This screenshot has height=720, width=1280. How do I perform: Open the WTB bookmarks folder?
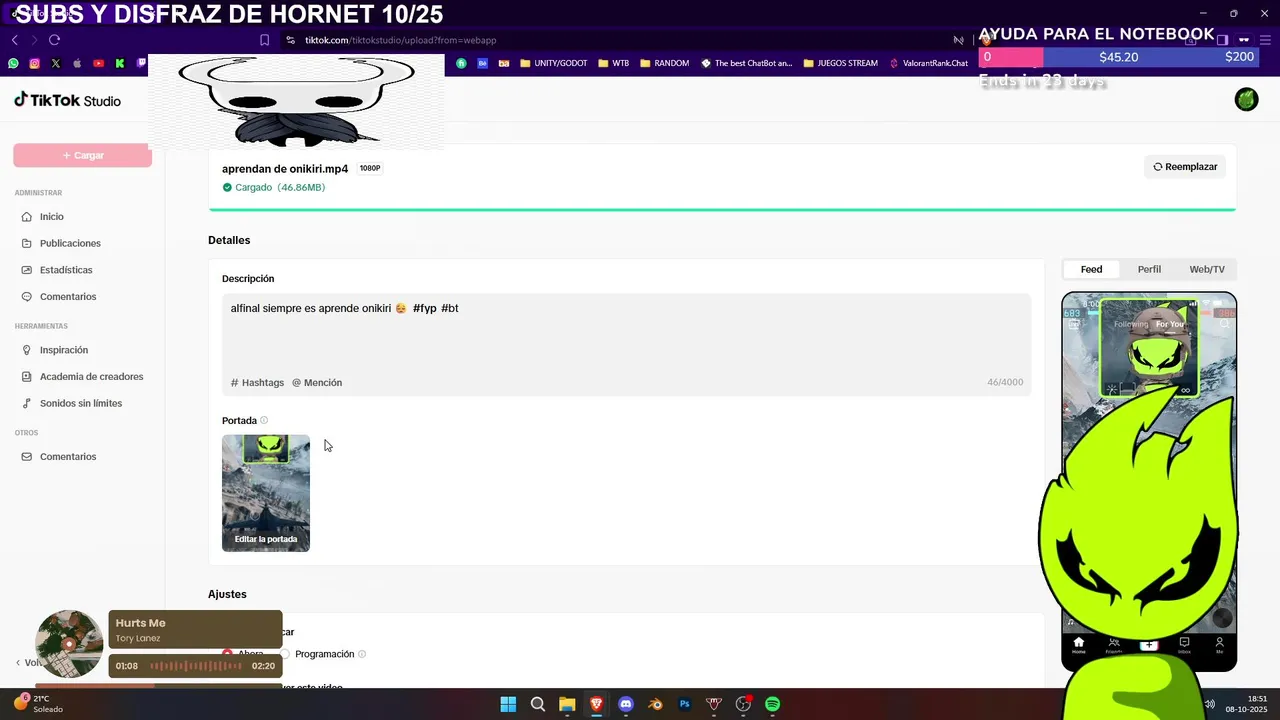coord(614,63)
